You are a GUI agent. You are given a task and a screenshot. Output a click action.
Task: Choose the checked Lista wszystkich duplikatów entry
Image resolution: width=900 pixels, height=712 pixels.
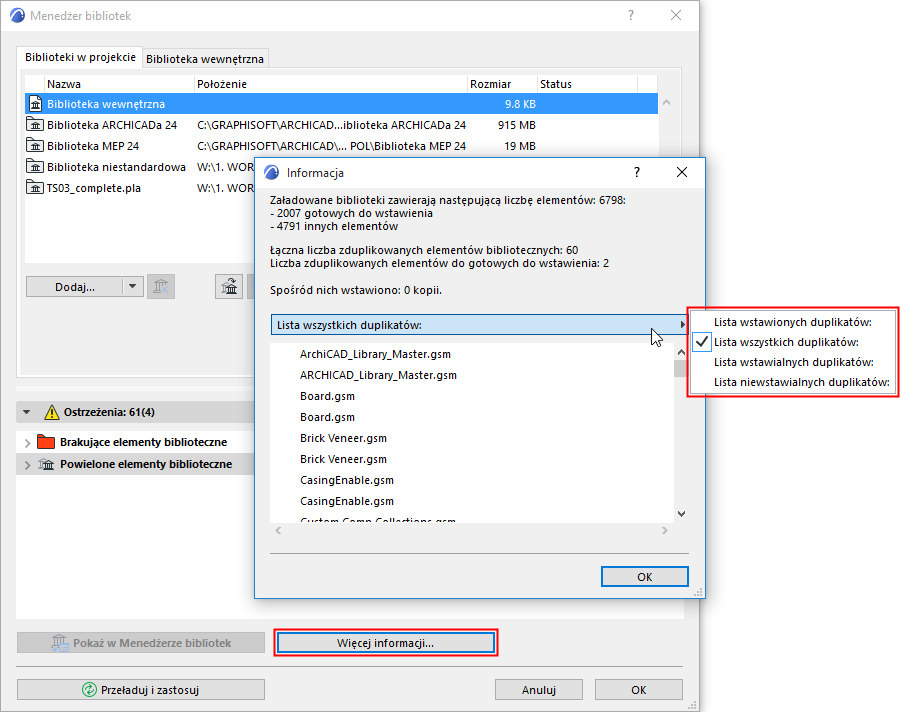793,342
